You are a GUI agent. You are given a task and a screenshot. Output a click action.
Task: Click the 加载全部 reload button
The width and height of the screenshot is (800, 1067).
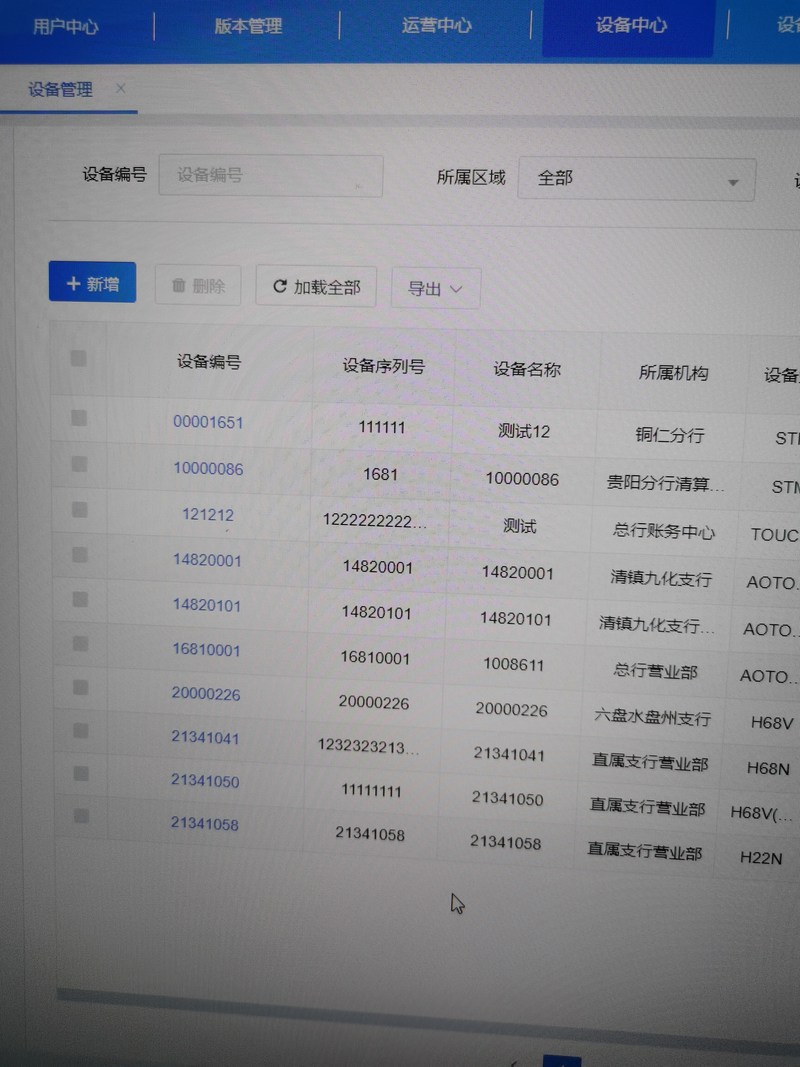click(x=316, y=287)
